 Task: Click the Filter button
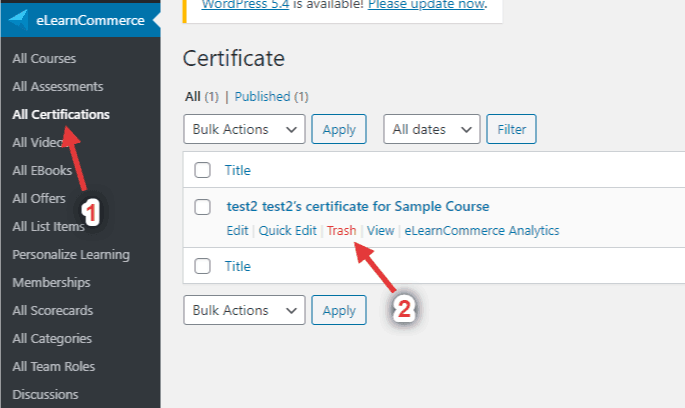(512, 129)
